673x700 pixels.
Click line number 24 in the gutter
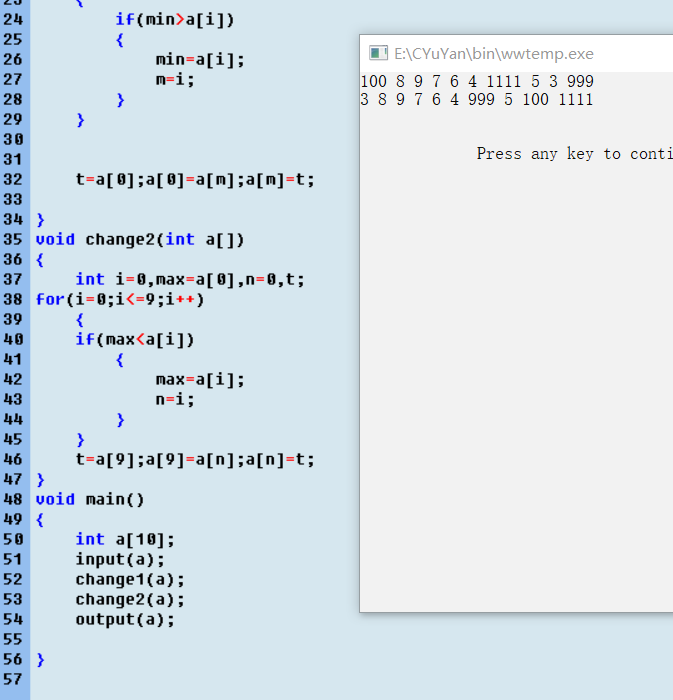pos(13,20)
